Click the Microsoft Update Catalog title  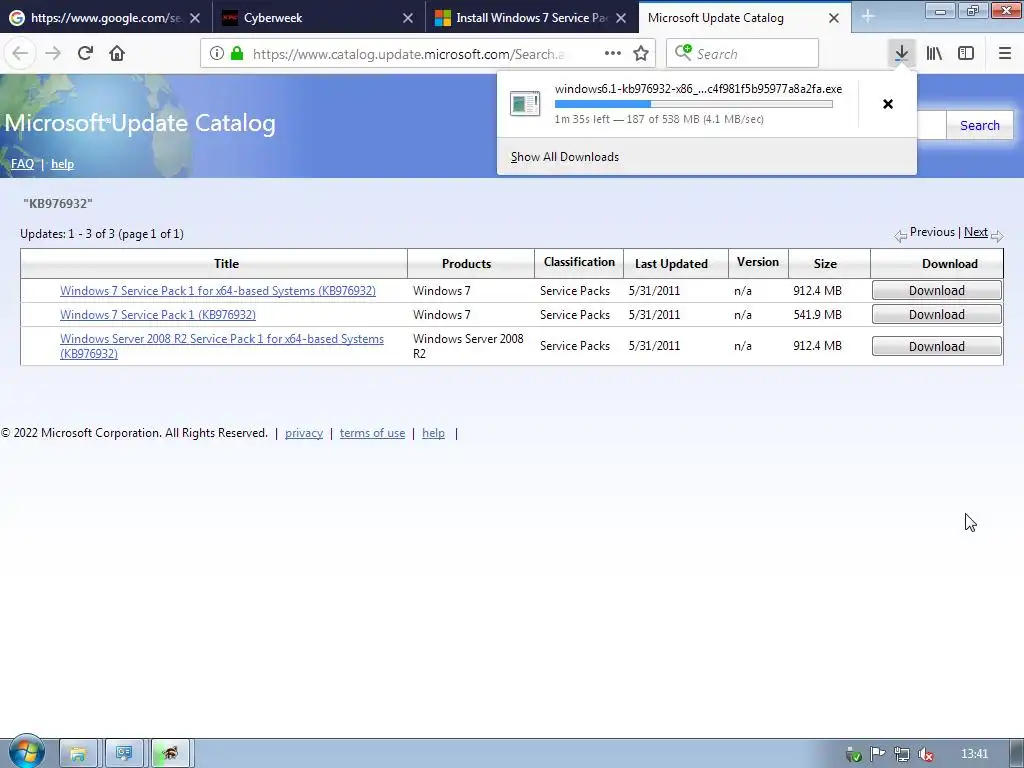(x=140, y=123)
